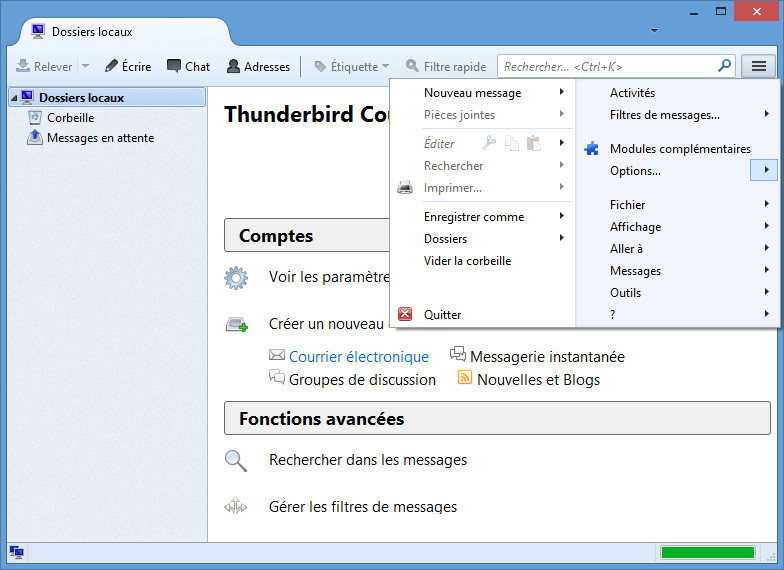Select Messages en attente folder
This screenshot has width=784, height=570.
click(x=100, y=138)
